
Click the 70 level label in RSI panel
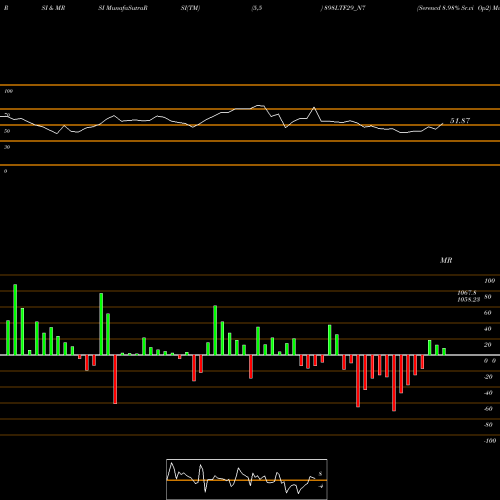click(7, 115)
